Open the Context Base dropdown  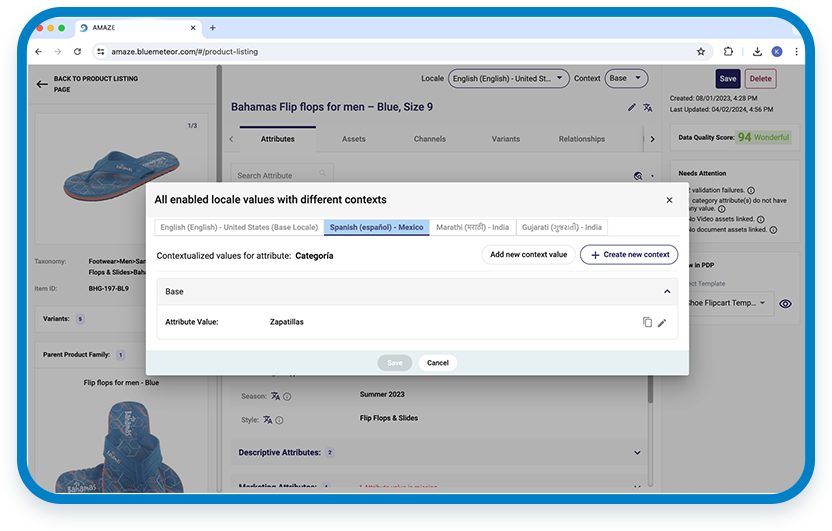pos(626,79)
